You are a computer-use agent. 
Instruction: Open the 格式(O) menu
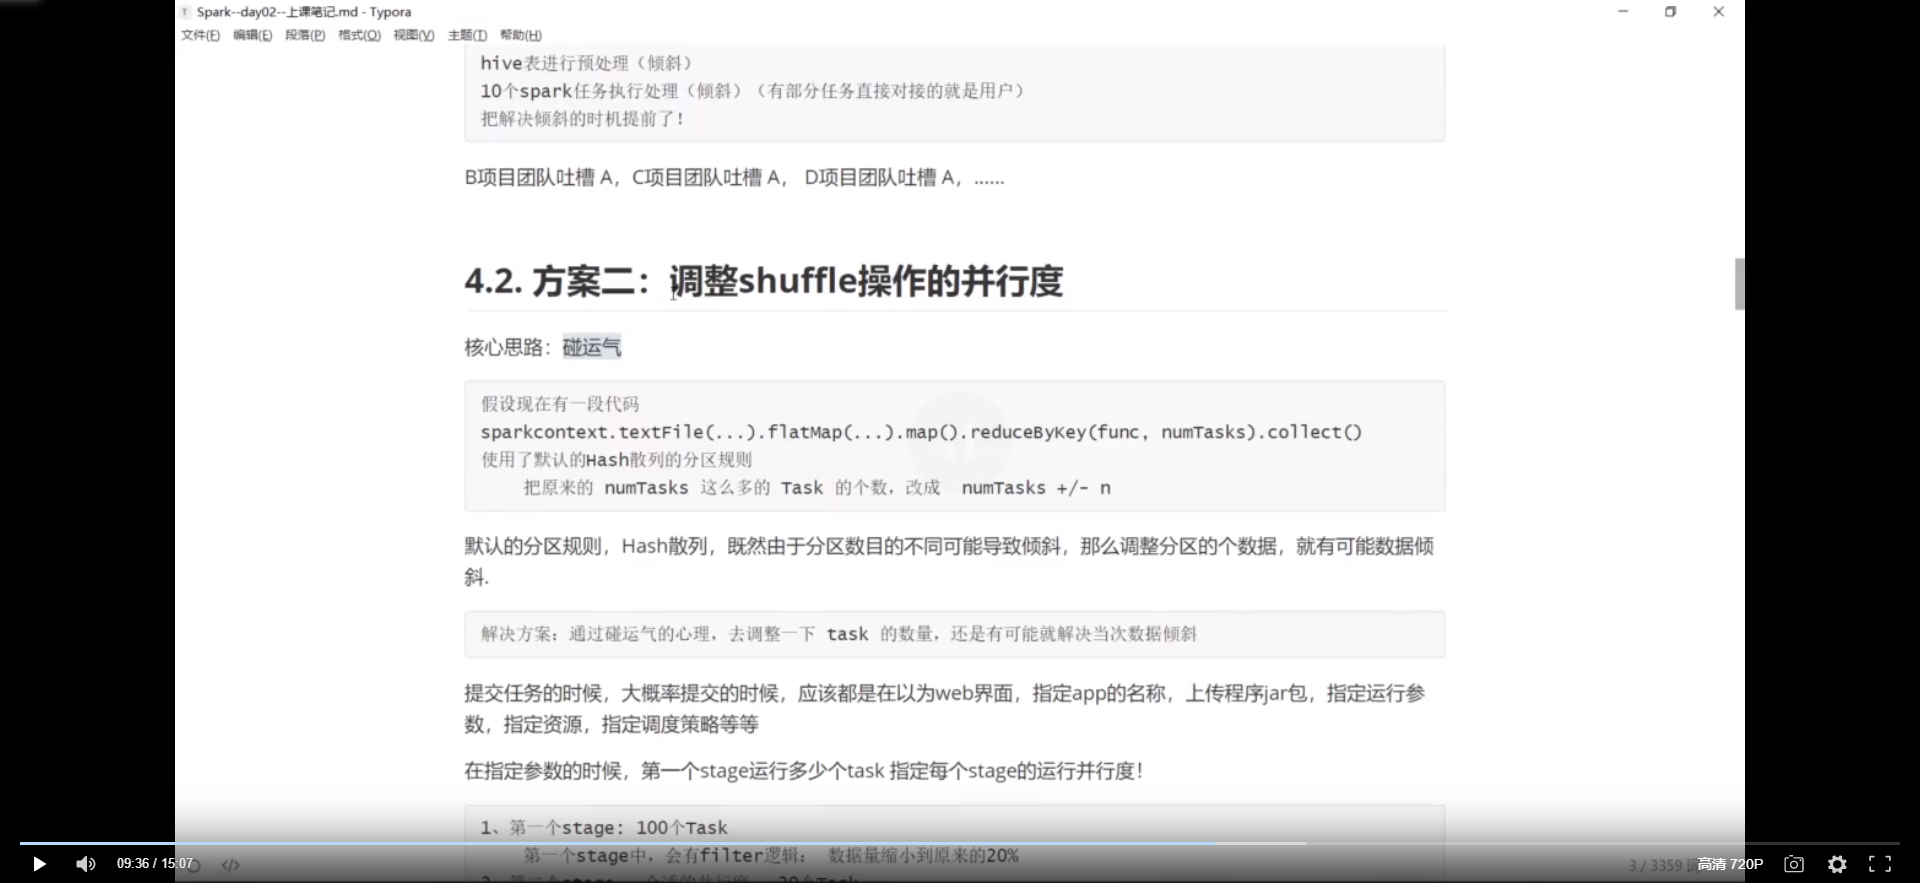[x=359, y=35]
